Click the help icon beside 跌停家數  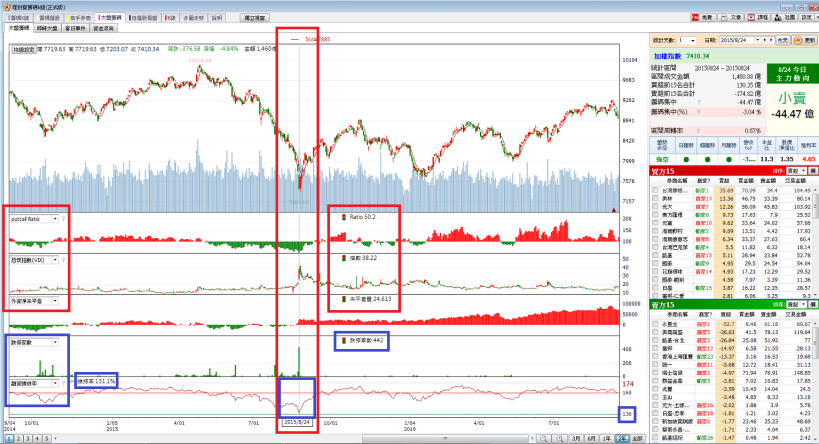(63, 340)
